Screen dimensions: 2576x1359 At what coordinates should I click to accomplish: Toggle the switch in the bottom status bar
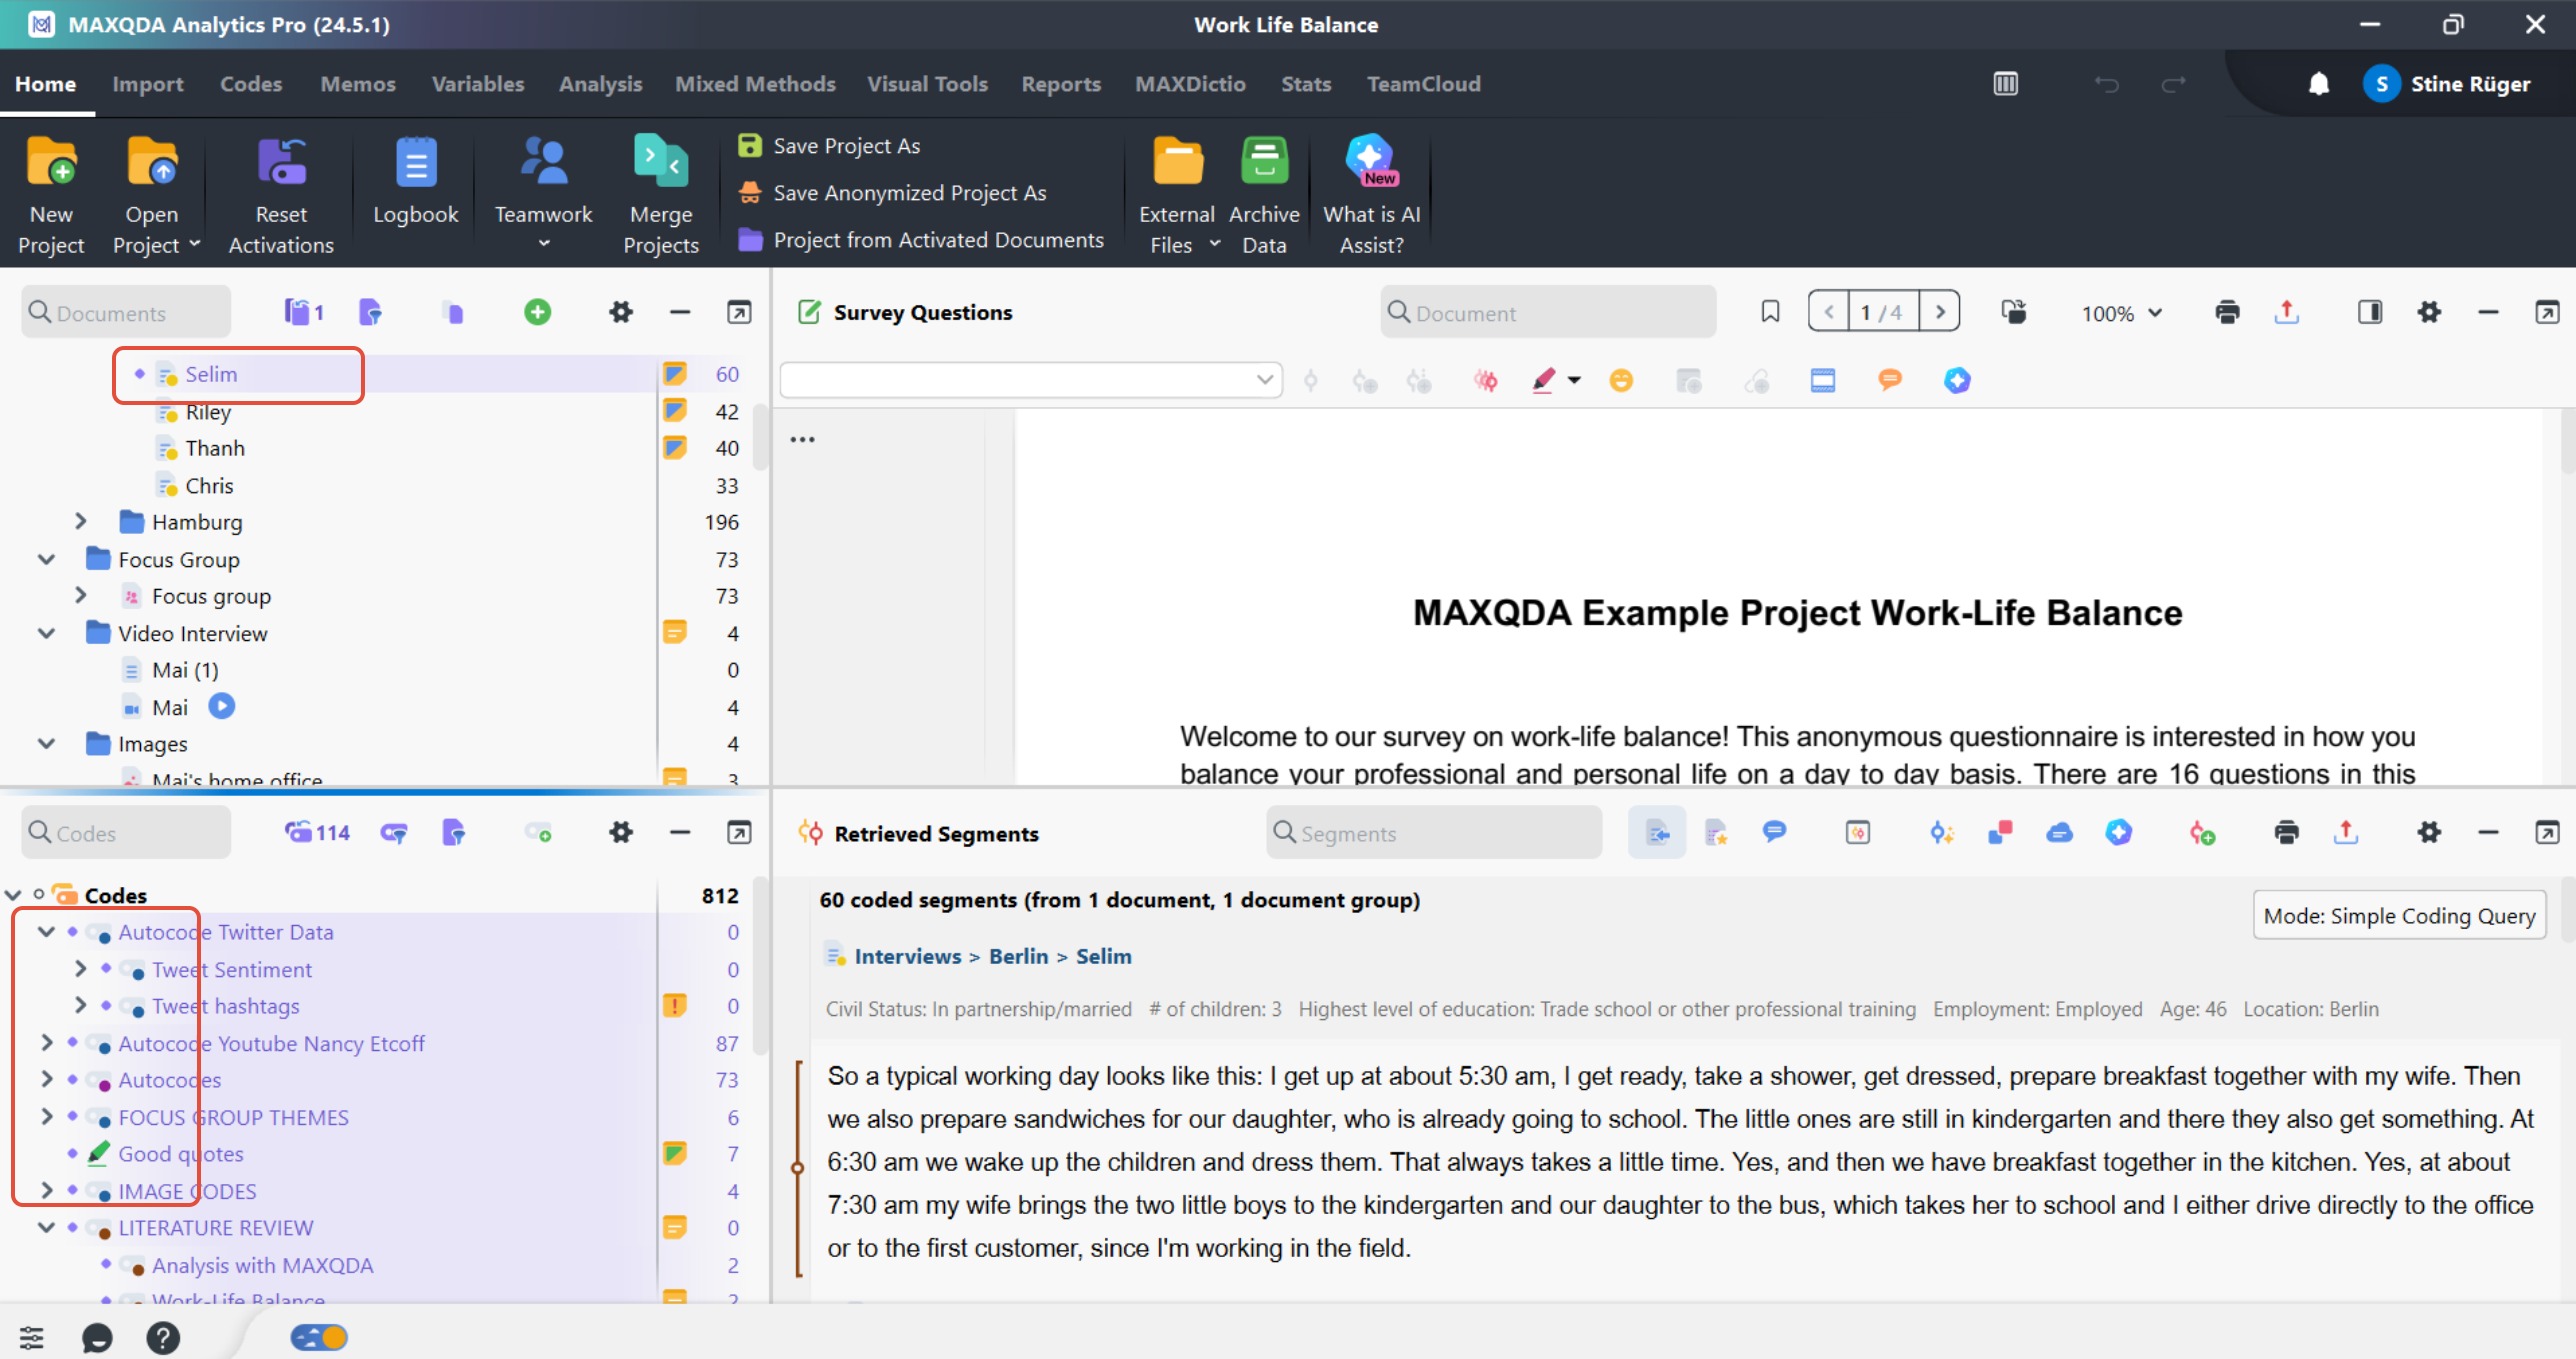pos(319,1337)
